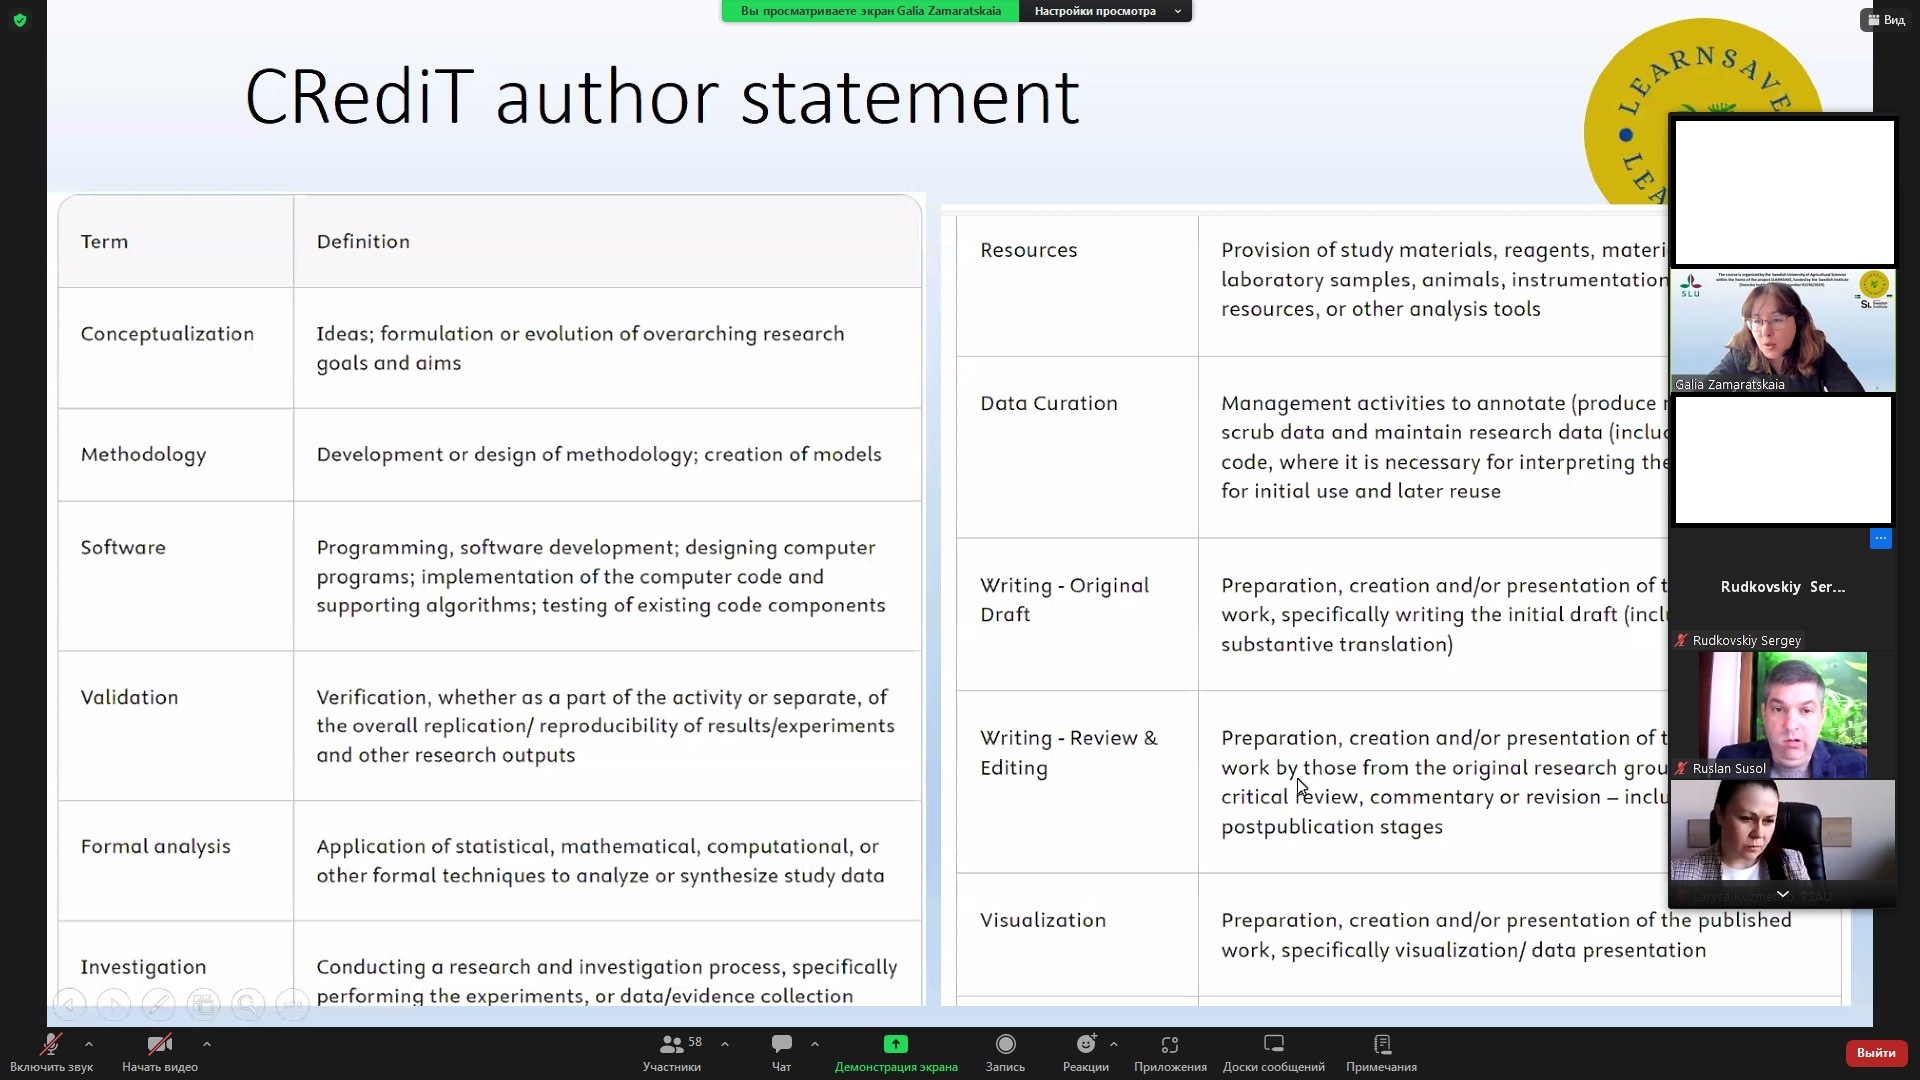Expand the chat options arrow
The height and width of the screenshot is (1080, 1920).
(815, 1044)
